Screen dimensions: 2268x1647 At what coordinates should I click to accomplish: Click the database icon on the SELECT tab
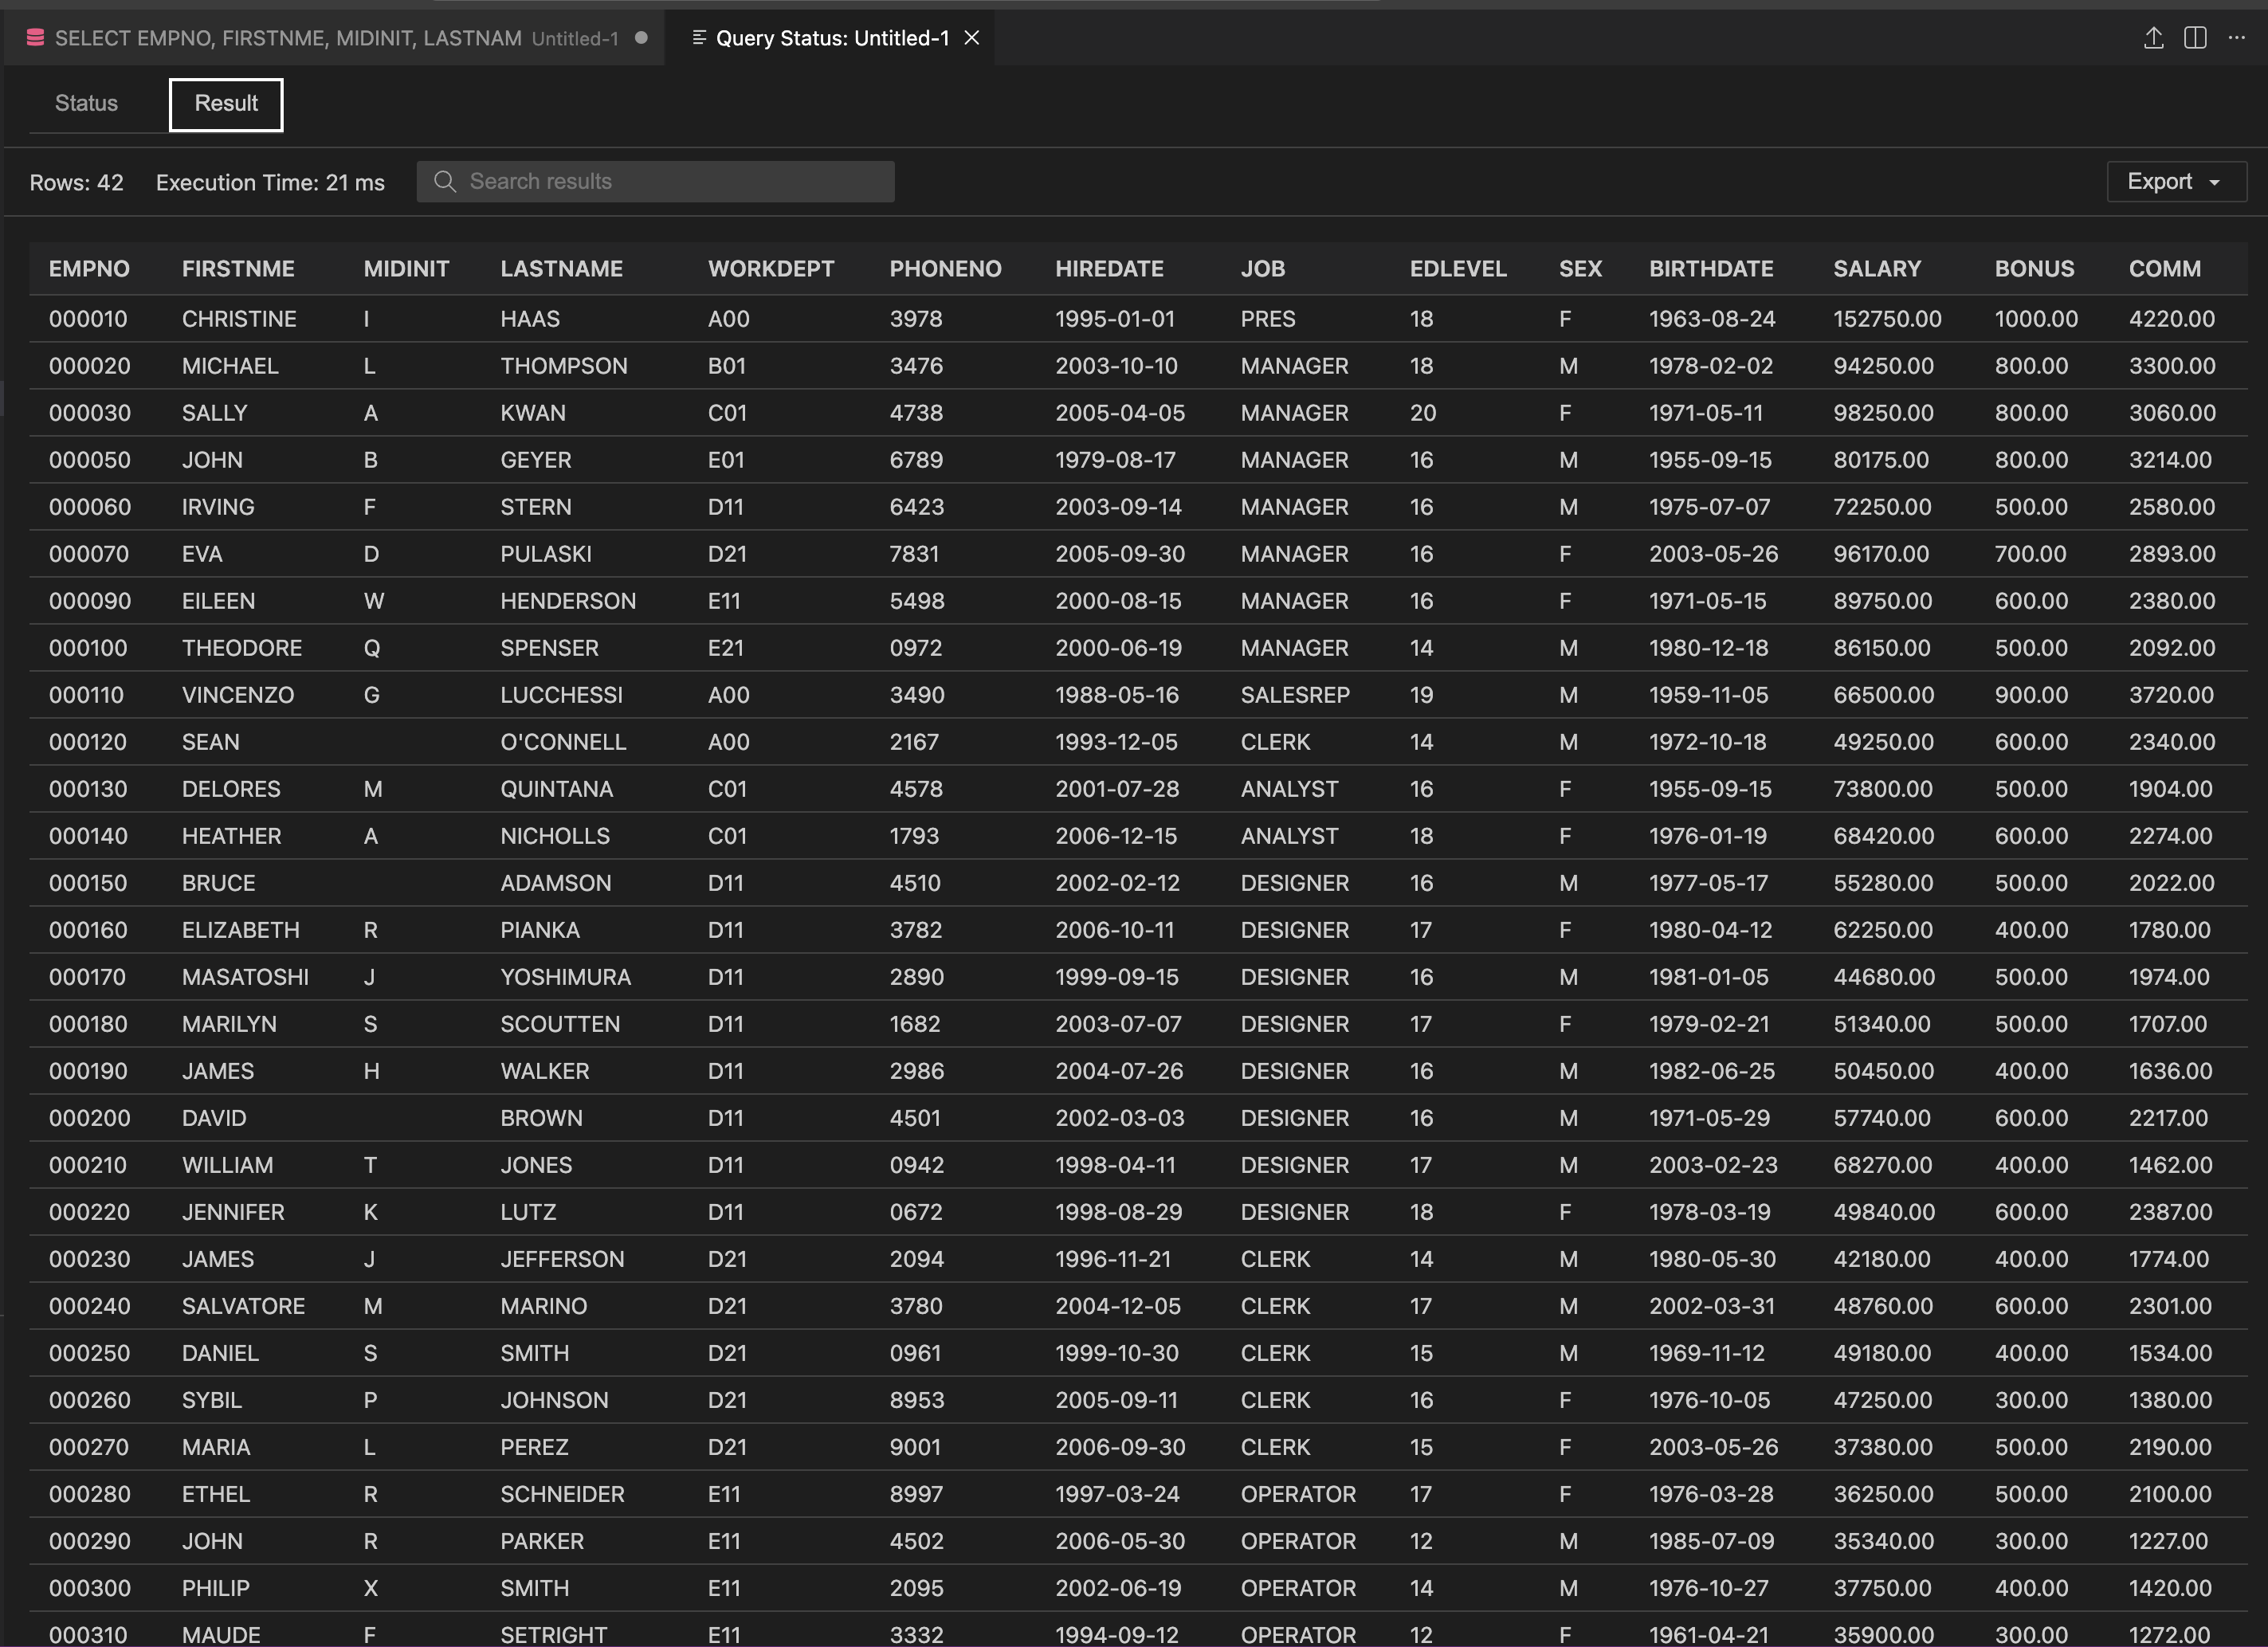point(35,37)
